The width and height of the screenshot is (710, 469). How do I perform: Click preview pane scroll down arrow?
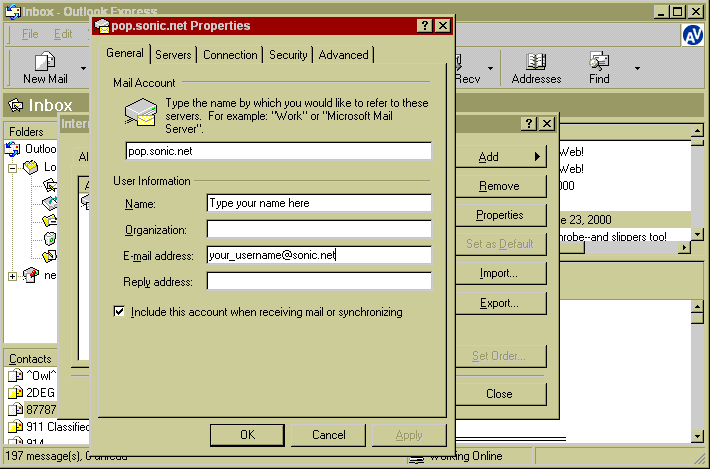[697, 436]
